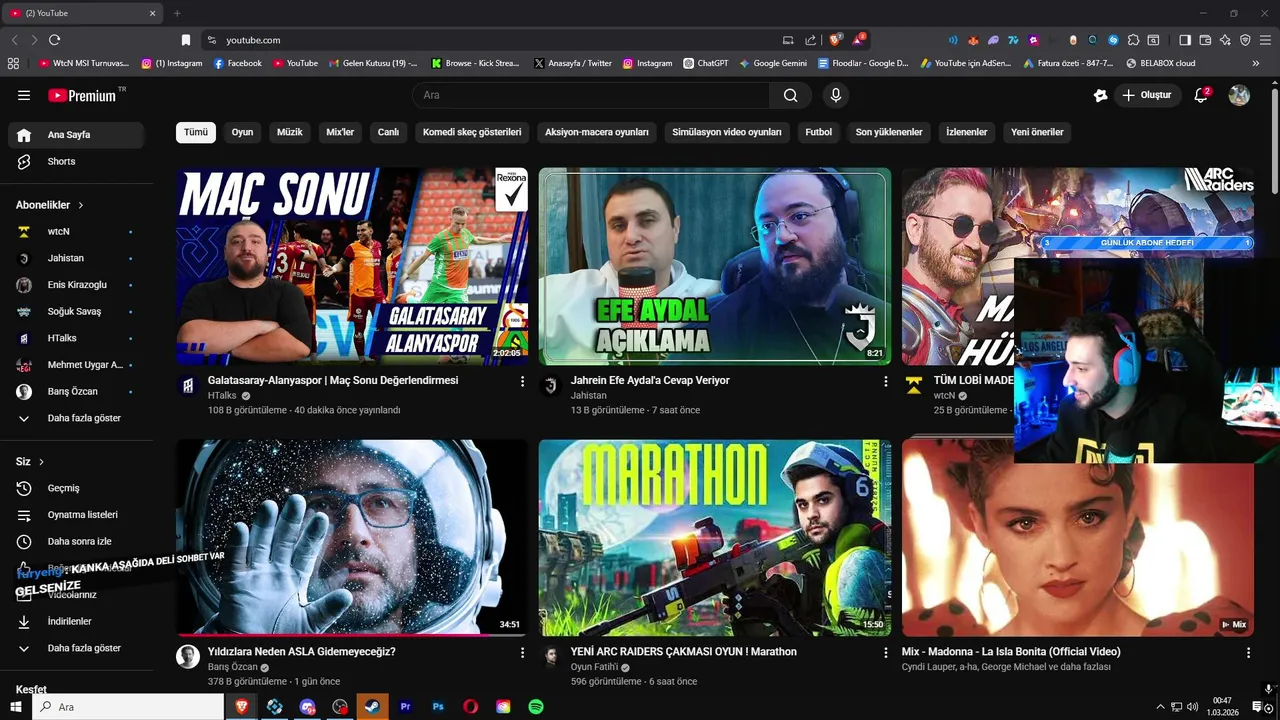Select the Oyun filter chip
The width and height of the screenshot is (1280, 720).
pos(243,132)
